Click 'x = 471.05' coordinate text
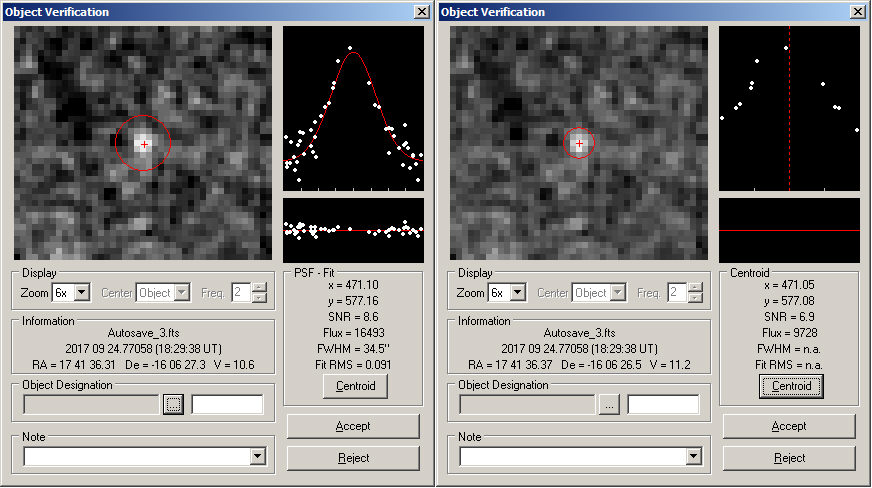Image resolution: width=872 pixels, height=488 pixels. point(789,285)
